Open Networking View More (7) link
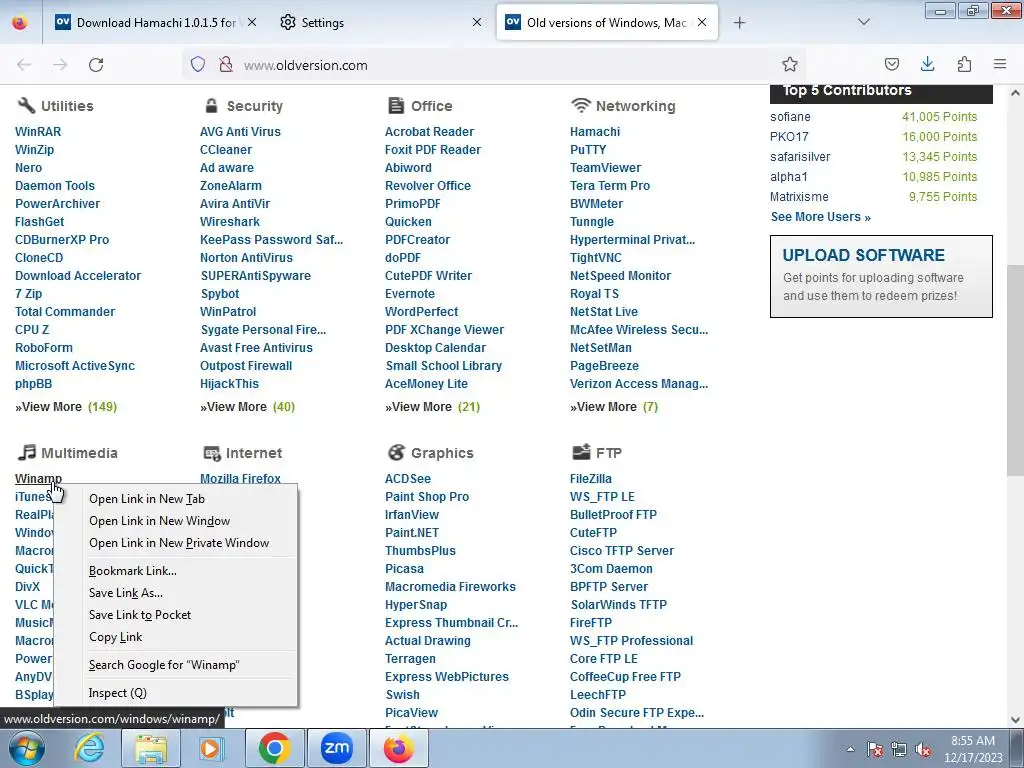Image resolution: width=1024 pixels, height=768 pixels. [x=614, y=407]
